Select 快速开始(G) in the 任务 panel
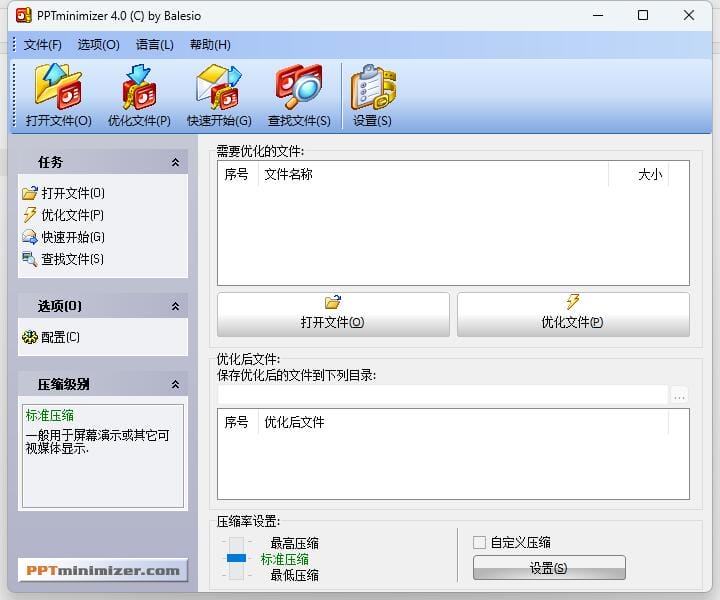 64,237
